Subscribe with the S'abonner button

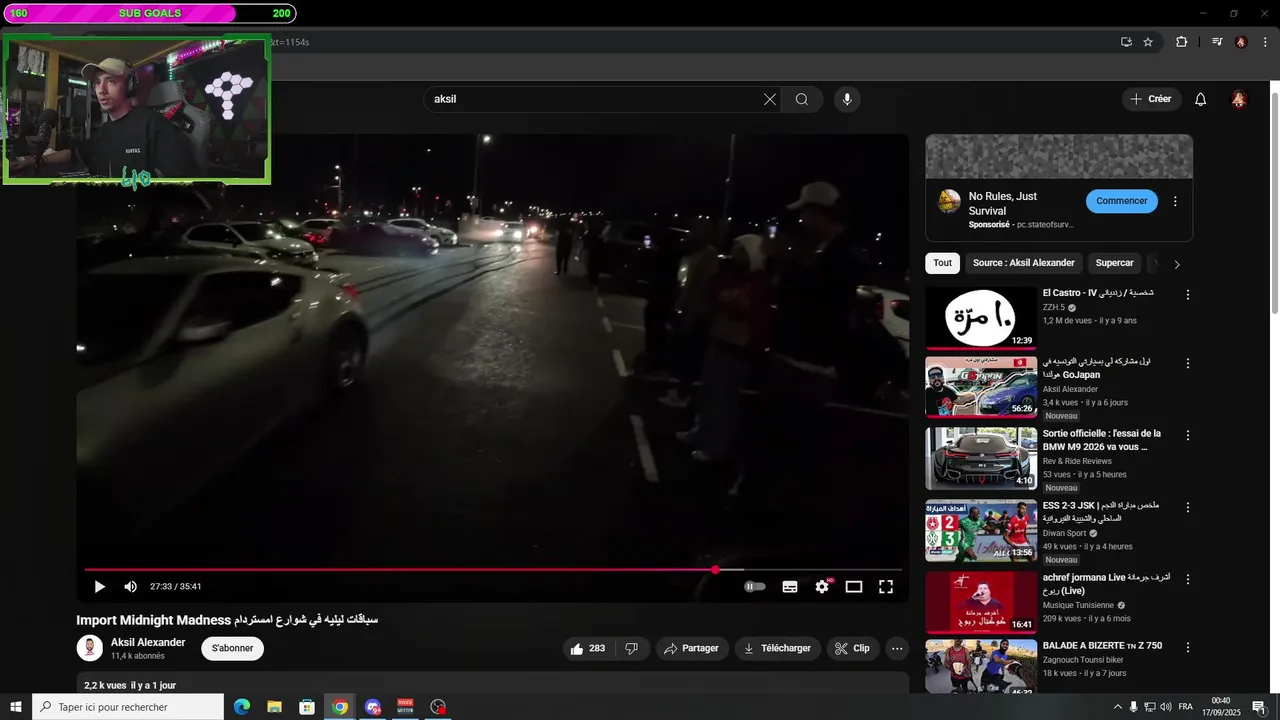click(233, 648)
